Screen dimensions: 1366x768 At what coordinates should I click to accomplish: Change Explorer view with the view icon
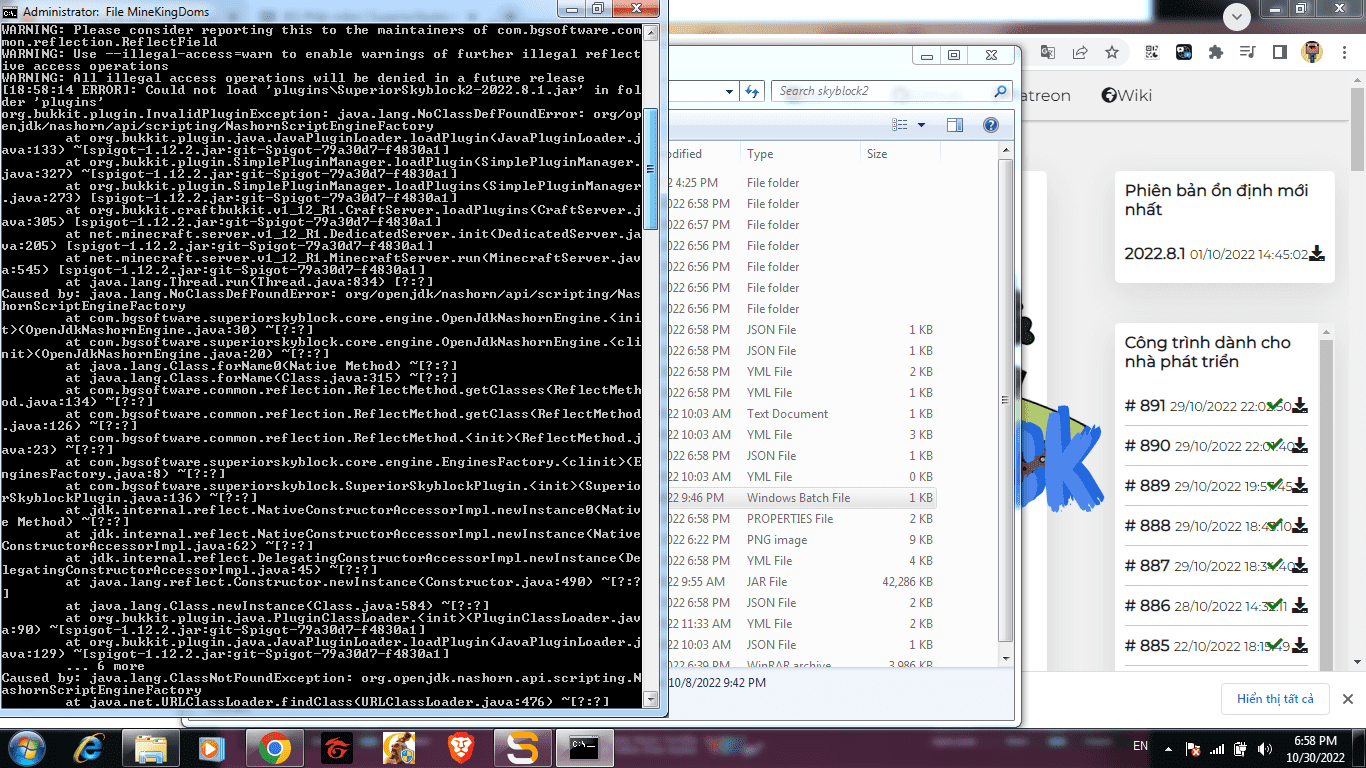(900, 125)
